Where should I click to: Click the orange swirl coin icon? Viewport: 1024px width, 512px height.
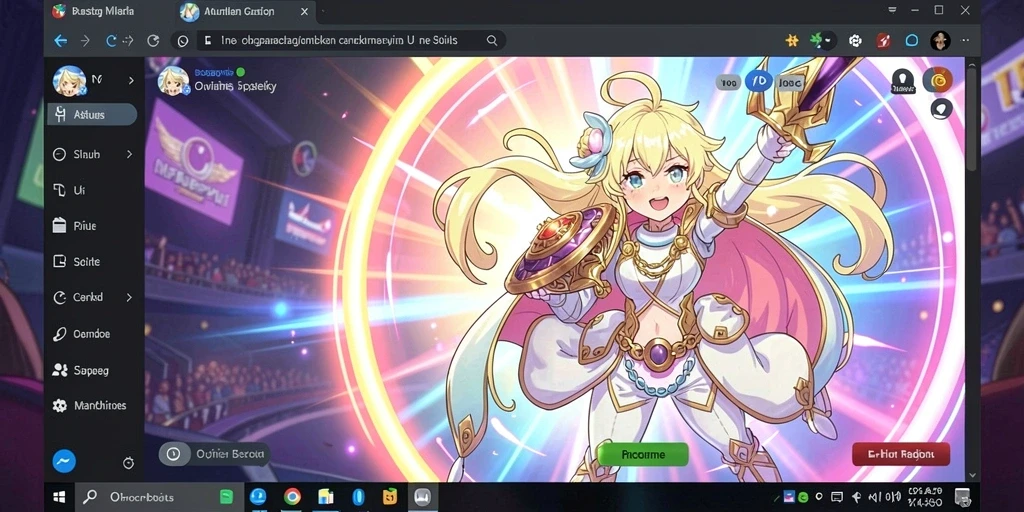click(938, 80)
